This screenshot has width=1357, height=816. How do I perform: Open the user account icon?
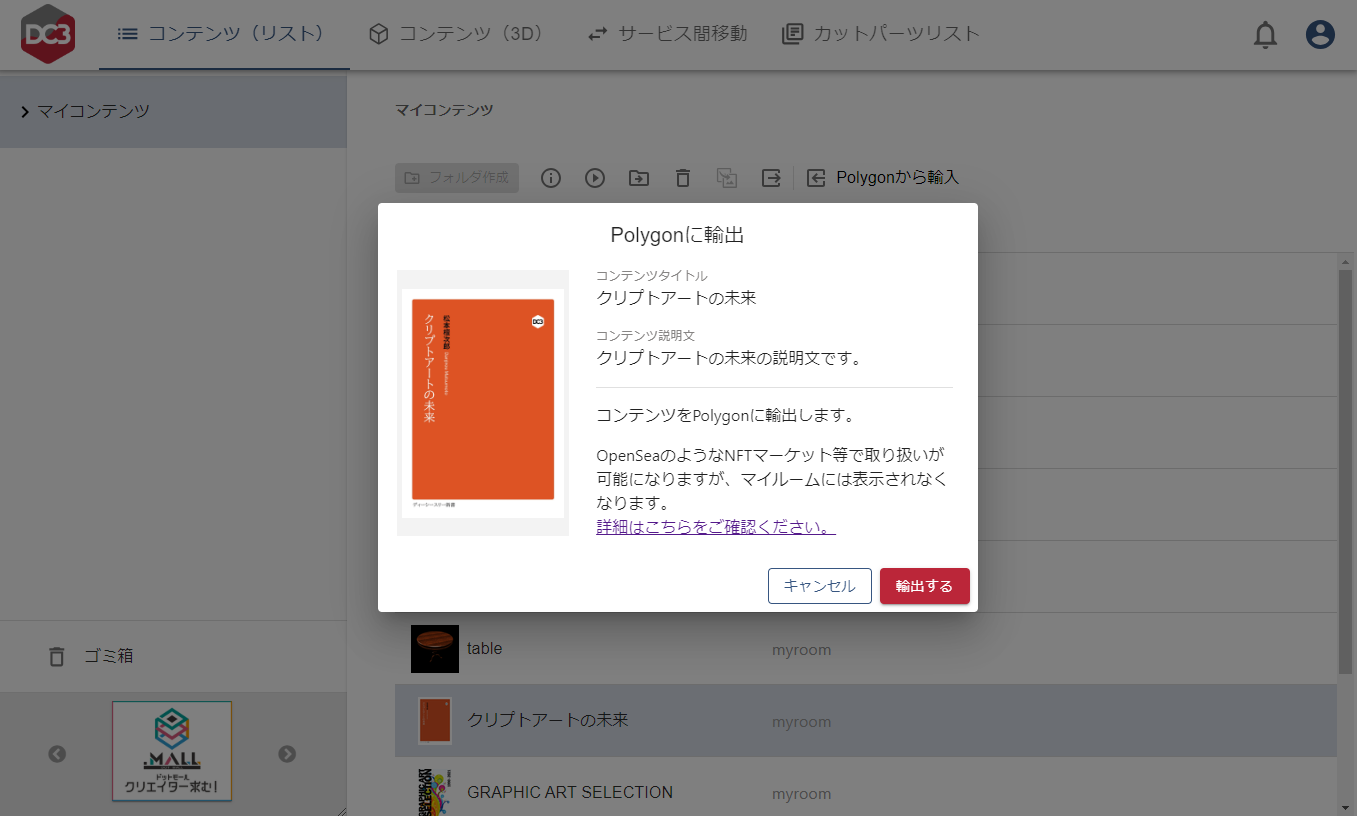[x=1321, y=35]
